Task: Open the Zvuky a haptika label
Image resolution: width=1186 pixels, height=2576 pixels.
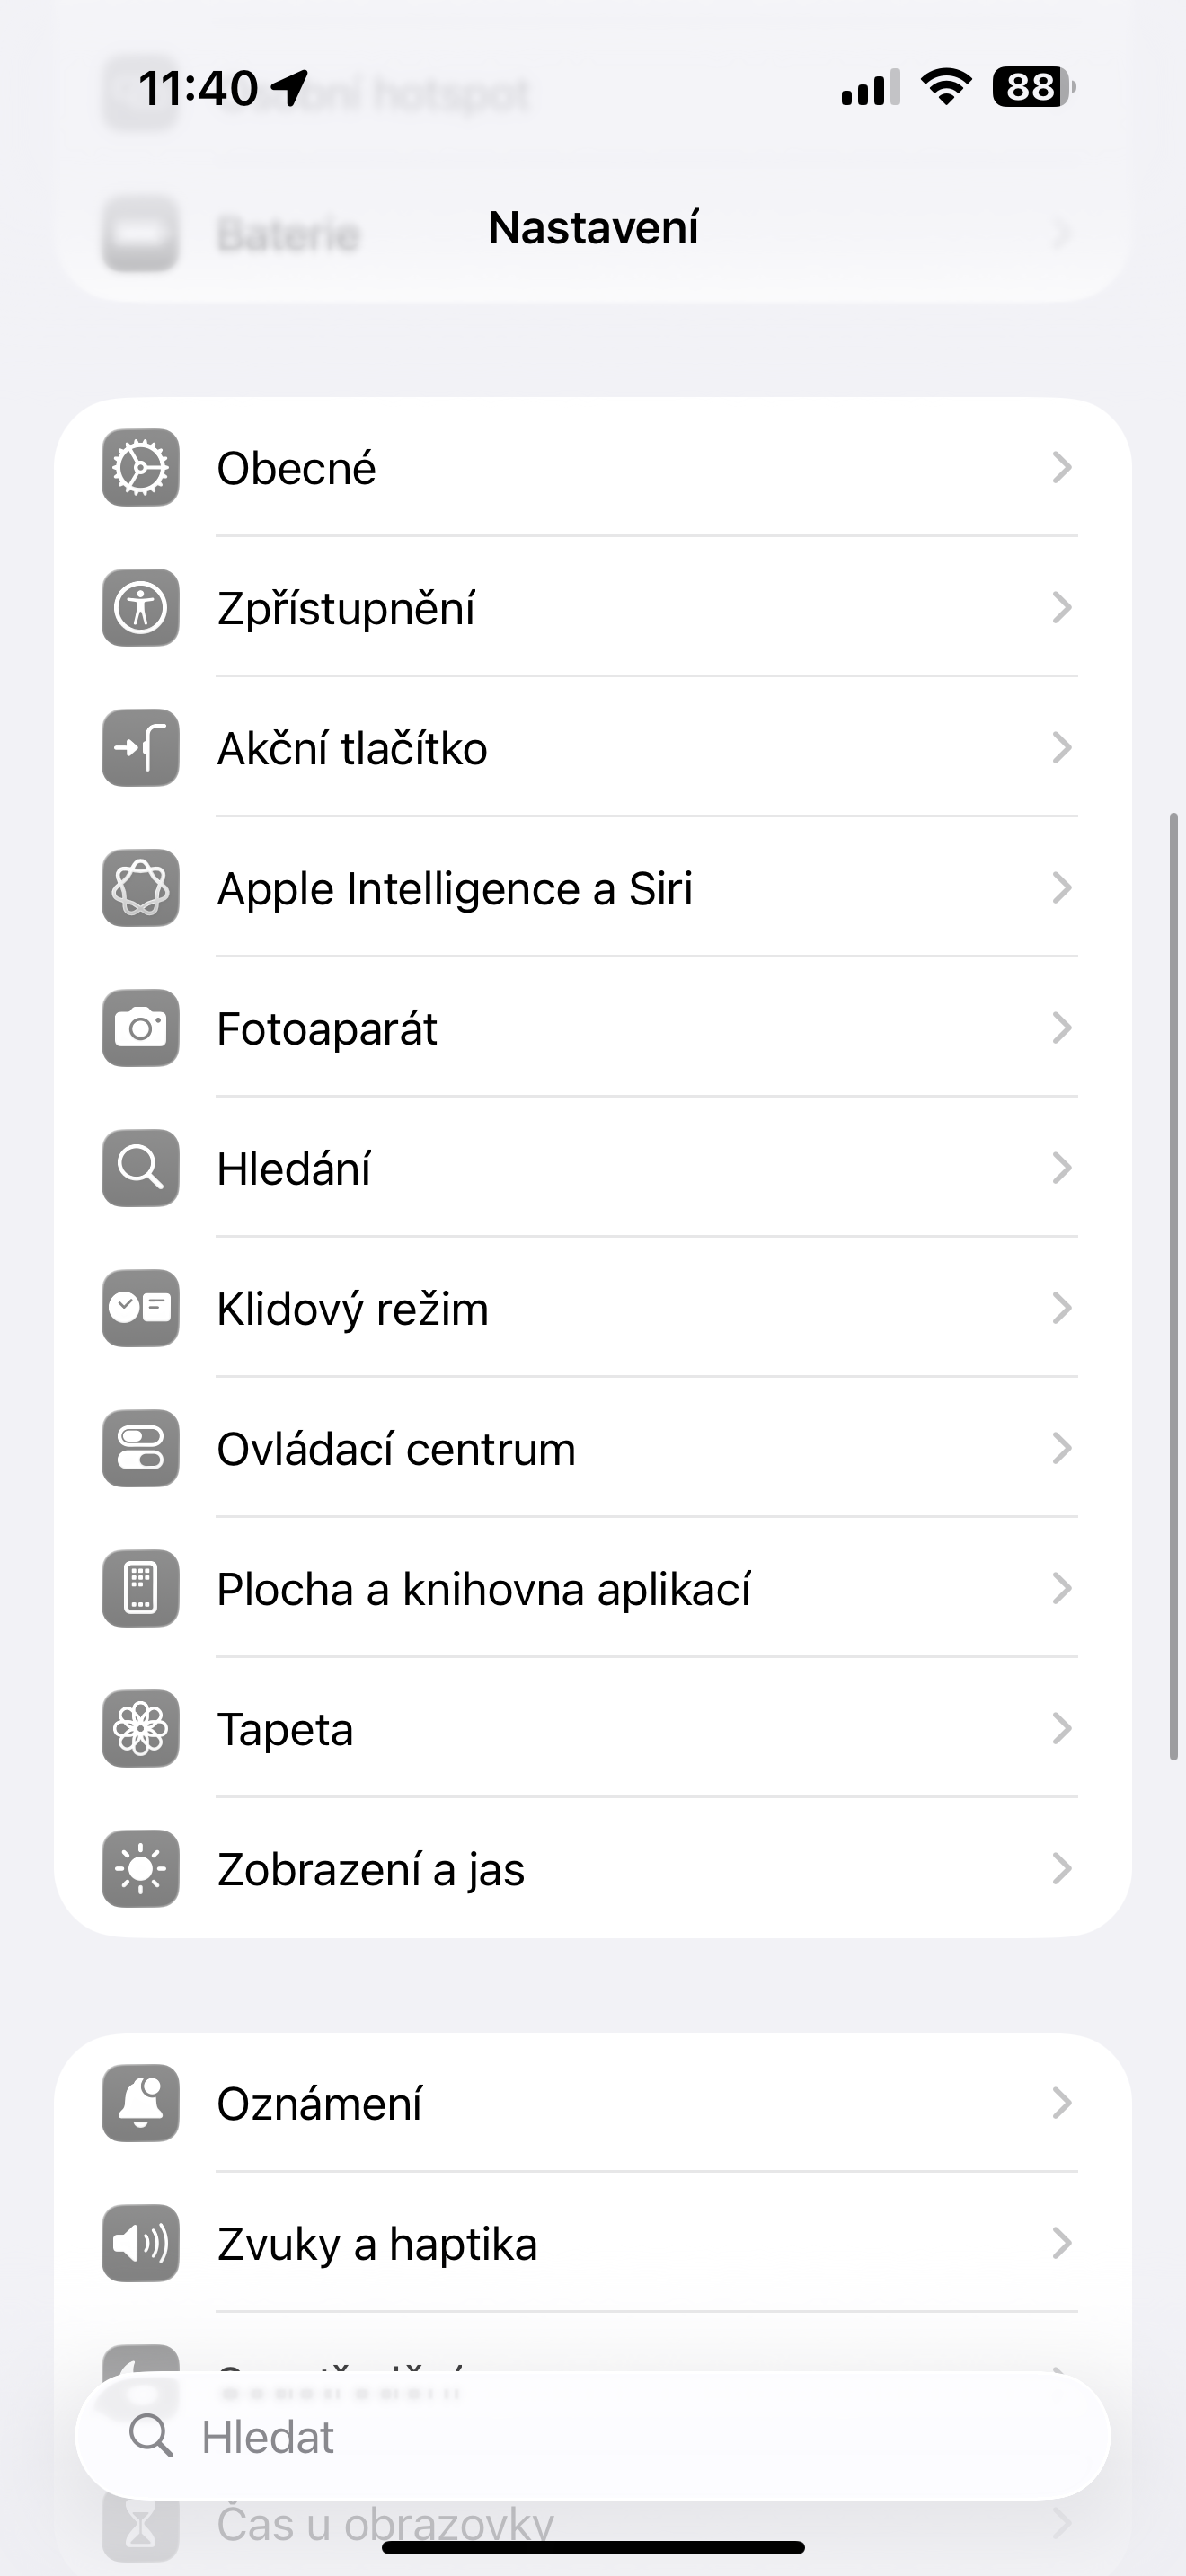Action: coord(377,2243)
